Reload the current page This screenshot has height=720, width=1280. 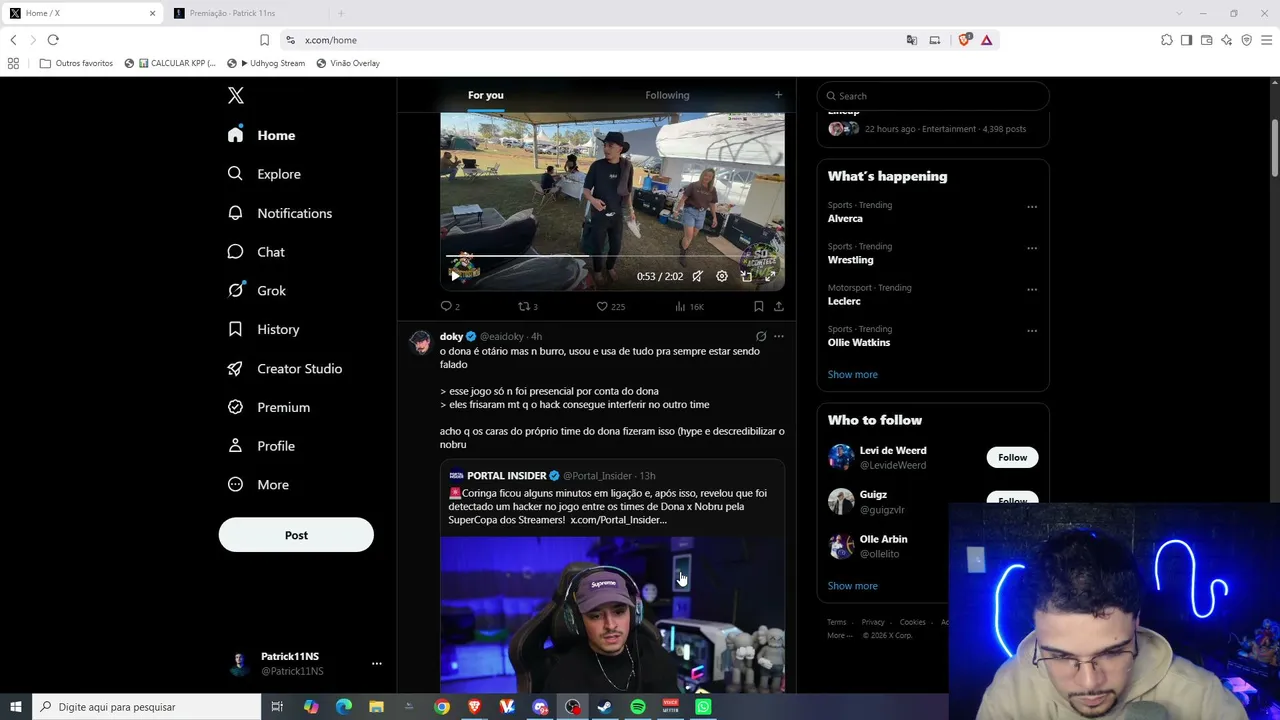[x=53, y=40]
